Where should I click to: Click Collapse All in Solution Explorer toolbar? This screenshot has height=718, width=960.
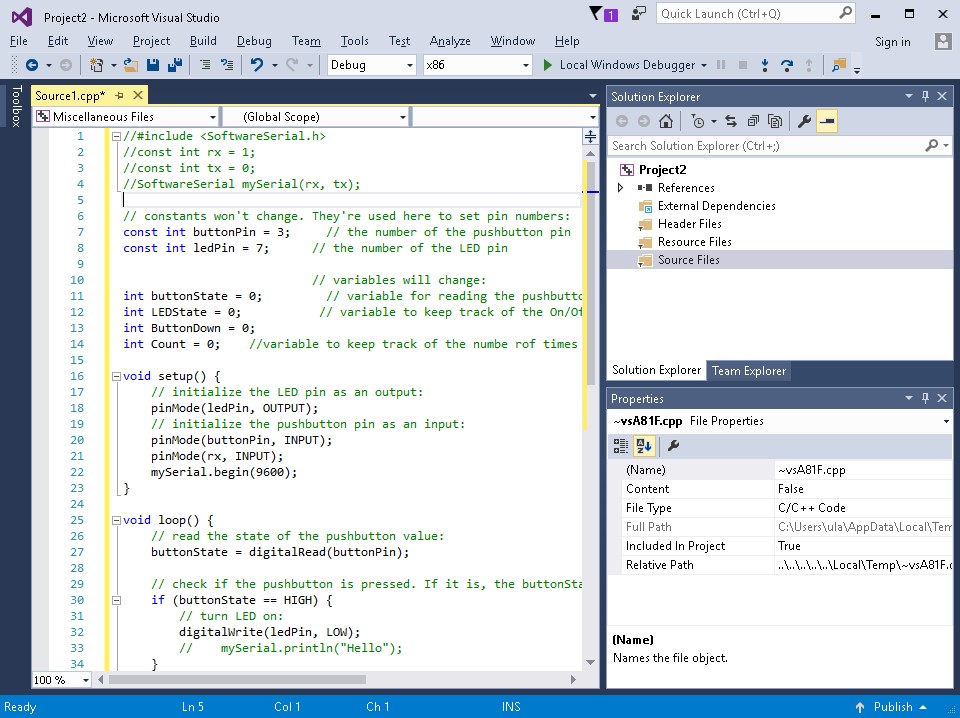pyautogui.click(x=753, y=121)
